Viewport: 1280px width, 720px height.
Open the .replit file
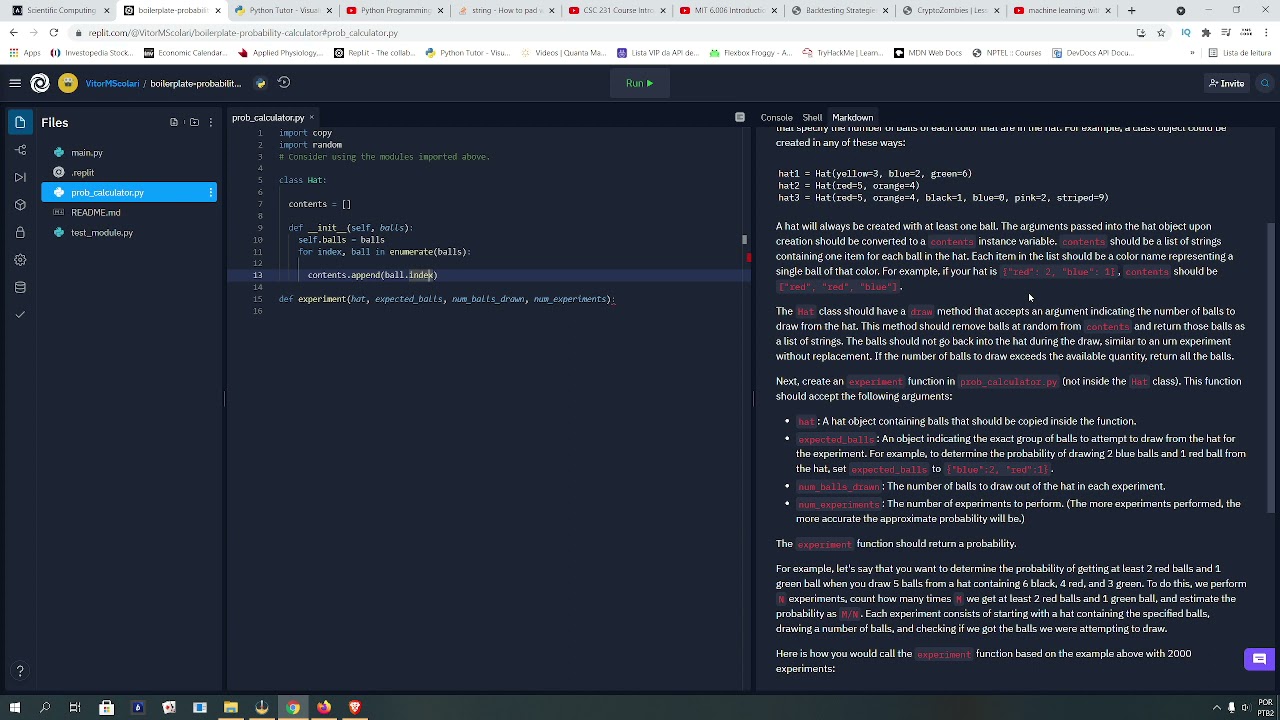(129, 172)
